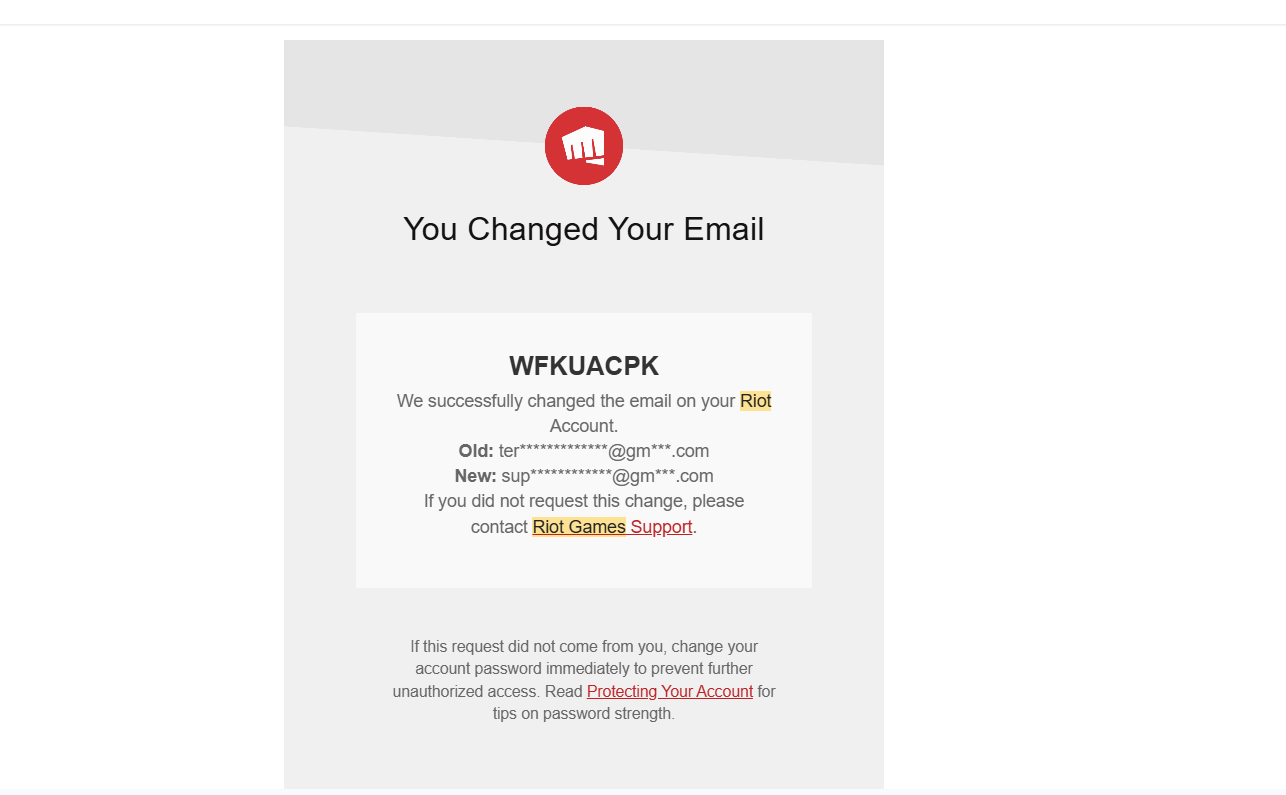Click the You Changed Your Email heading

point(583,229)
